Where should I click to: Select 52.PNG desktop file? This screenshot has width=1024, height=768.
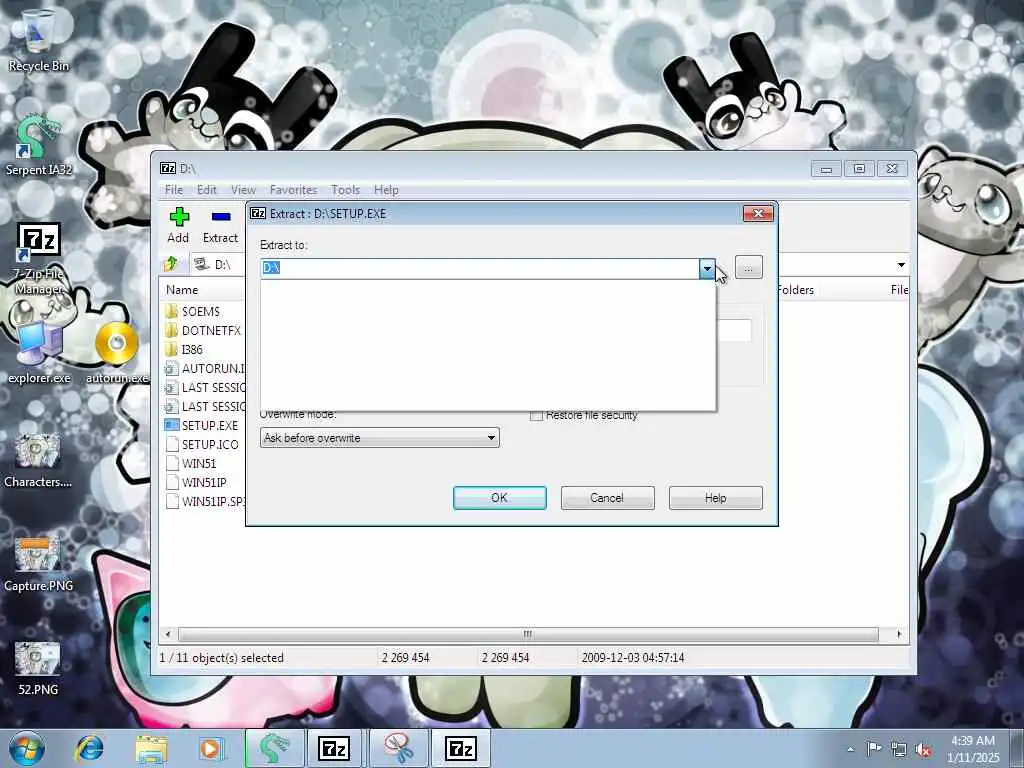coord(38,667)
